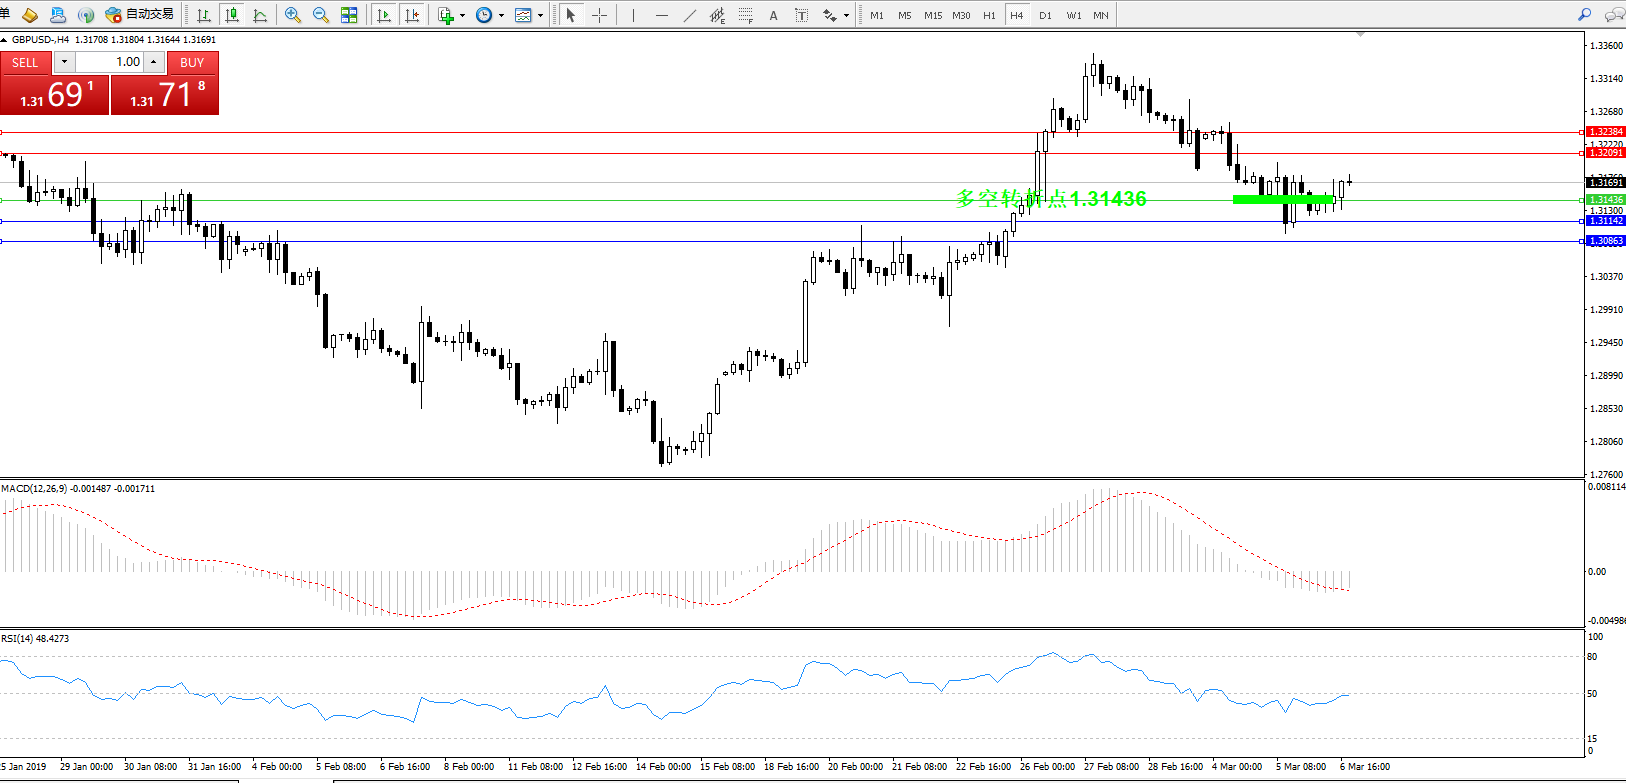Open the search magnifier icon
The height and width of the screenshot is (783, 1626).
[1584, 15]
